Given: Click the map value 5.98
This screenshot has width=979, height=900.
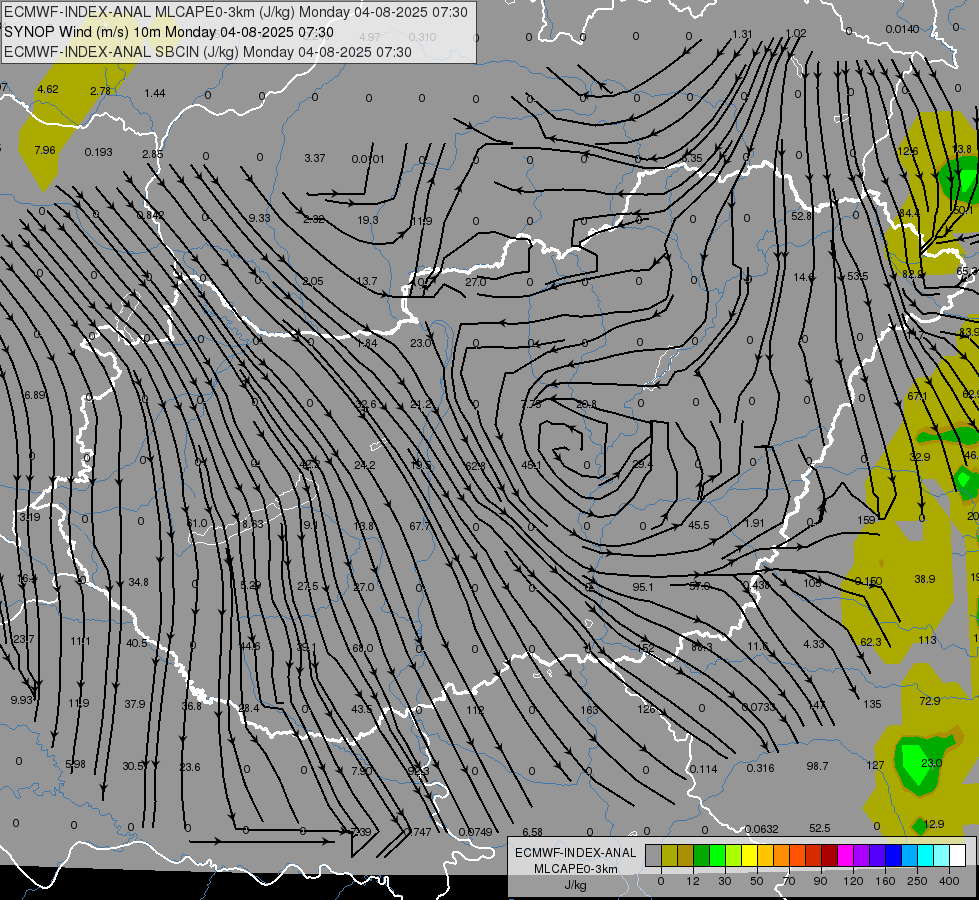Looking at the screenshot, I should coord(76,764).
